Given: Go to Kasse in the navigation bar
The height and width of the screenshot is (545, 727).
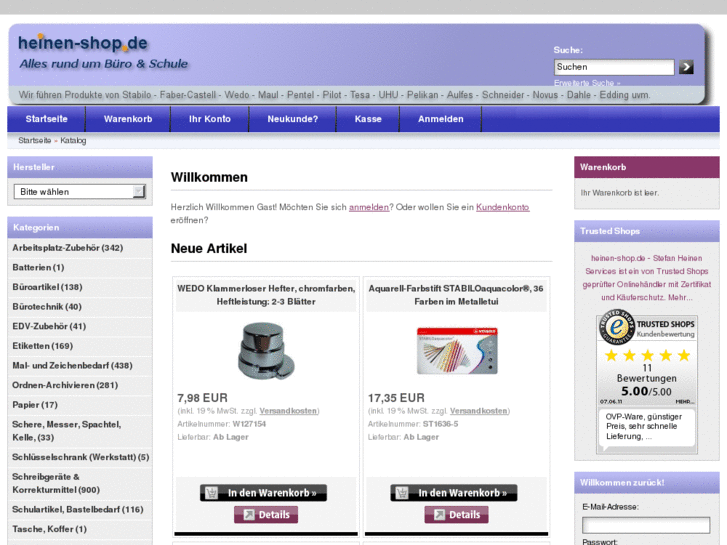Looking at the screenshot, I should [368, 119].
